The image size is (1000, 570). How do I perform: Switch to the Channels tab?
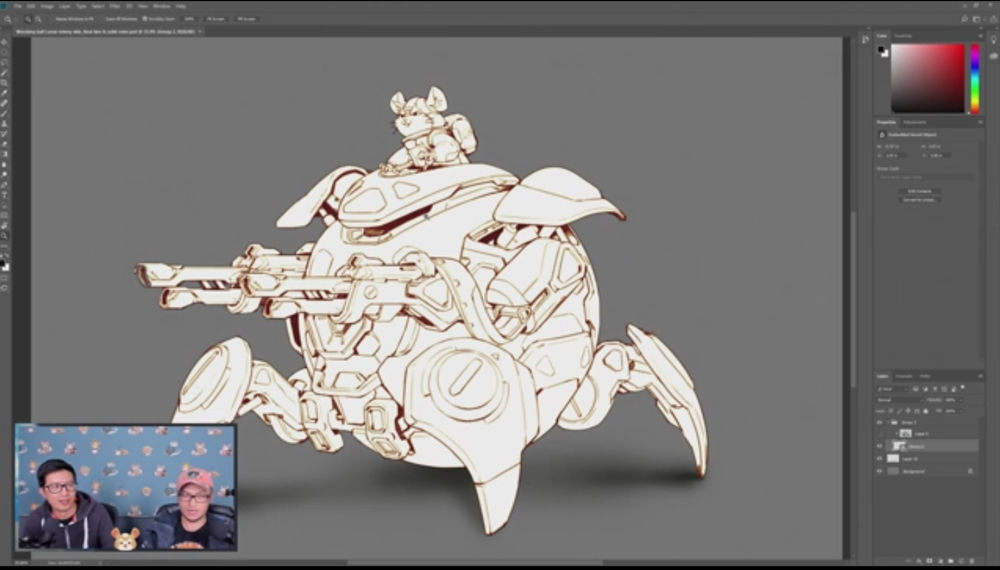[x=903, y=376]
